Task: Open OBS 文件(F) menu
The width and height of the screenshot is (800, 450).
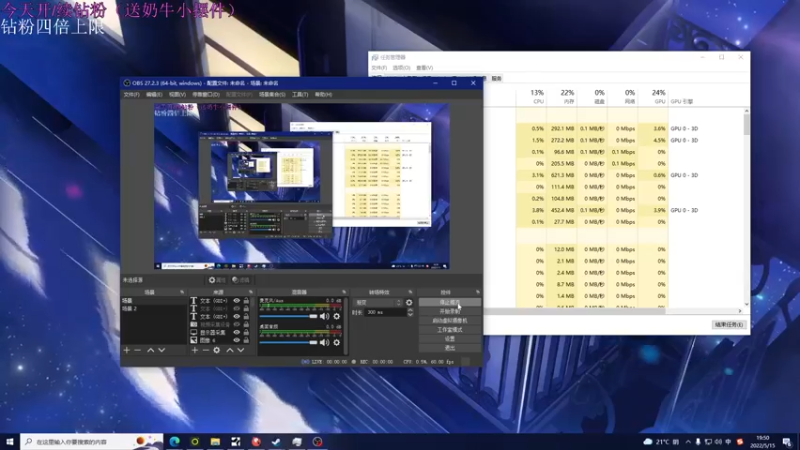Action: click(131, 94)
